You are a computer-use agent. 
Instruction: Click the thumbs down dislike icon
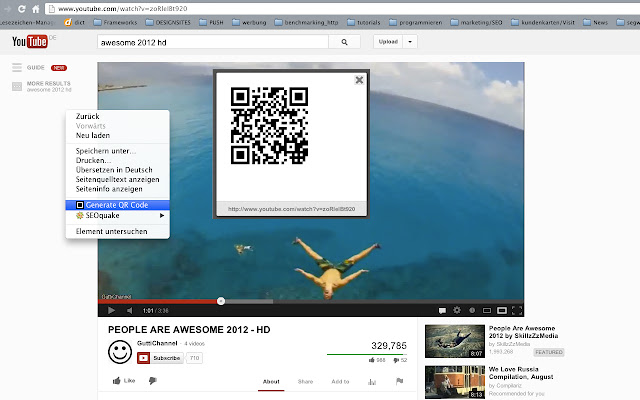coord(150,381)
